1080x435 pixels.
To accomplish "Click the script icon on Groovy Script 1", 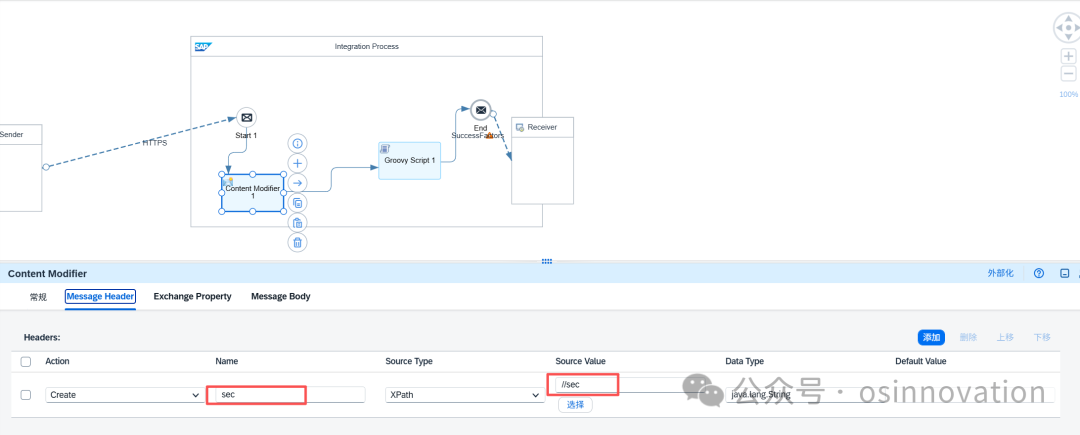I will pyautogui.click(x=385, y=149).
